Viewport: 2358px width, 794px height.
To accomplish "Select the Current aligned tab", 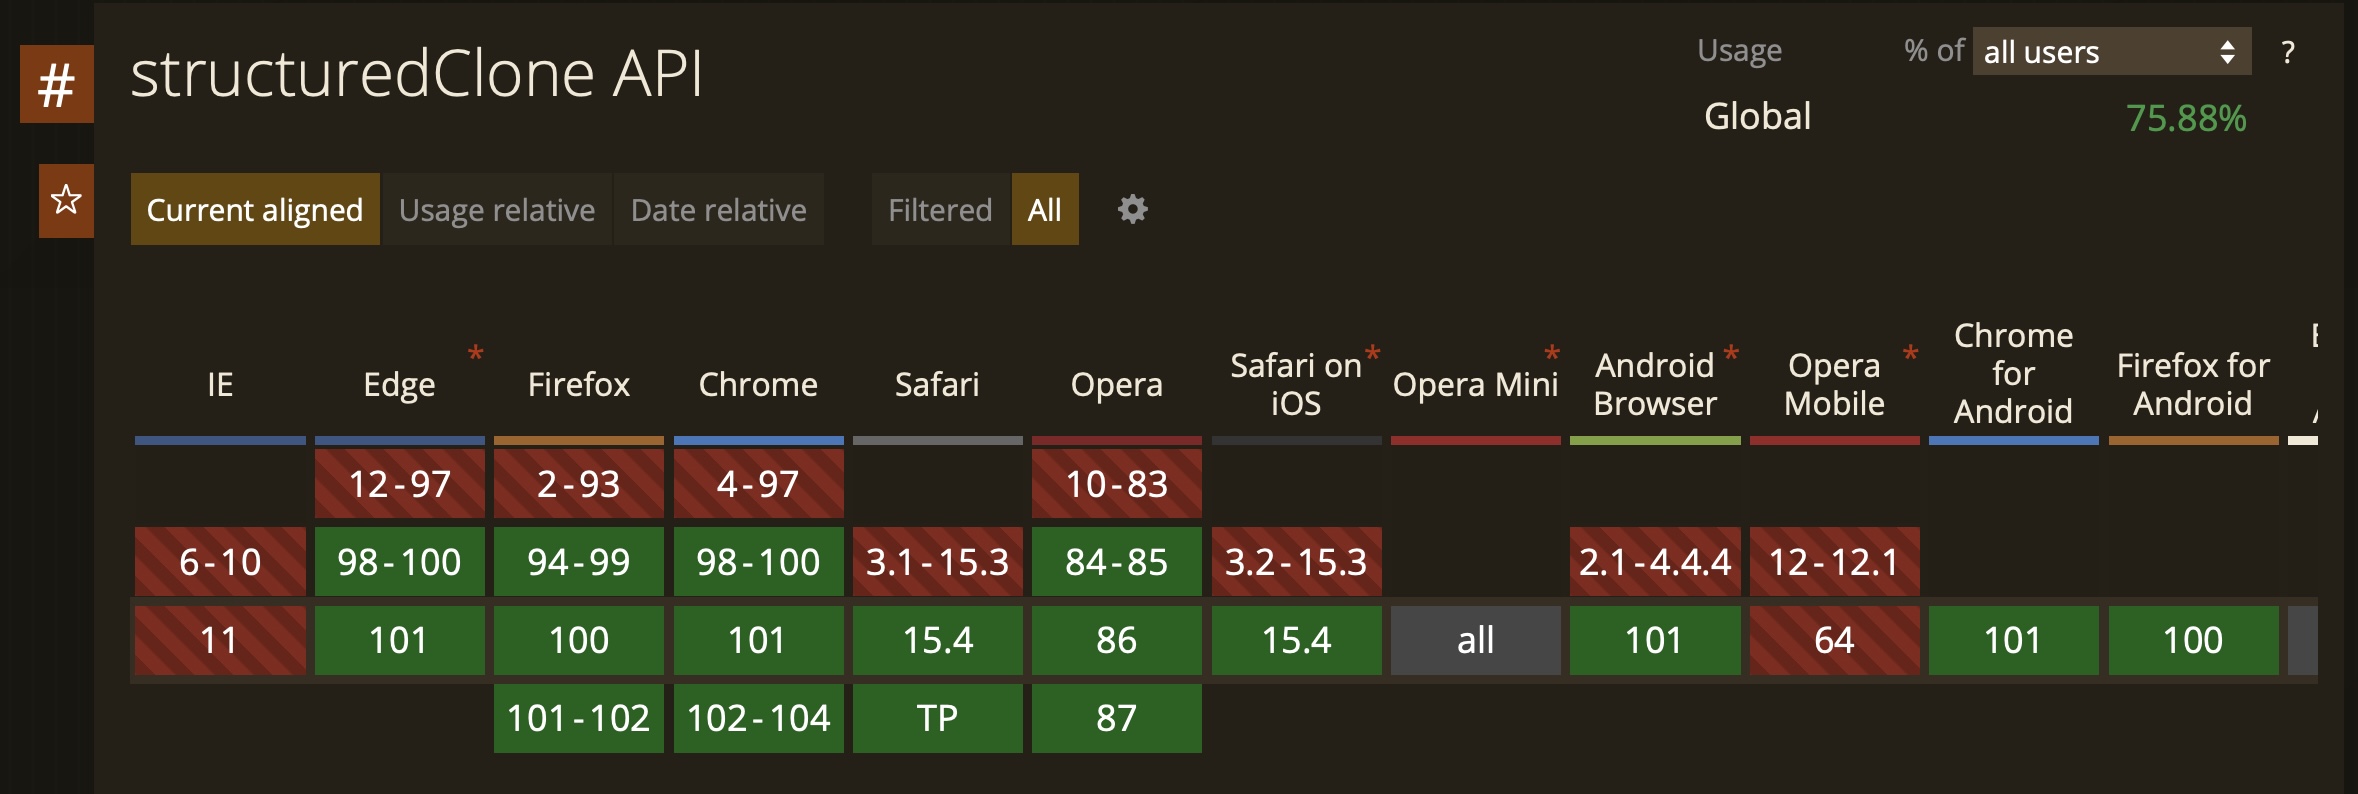I will click(x=255, y=209).
